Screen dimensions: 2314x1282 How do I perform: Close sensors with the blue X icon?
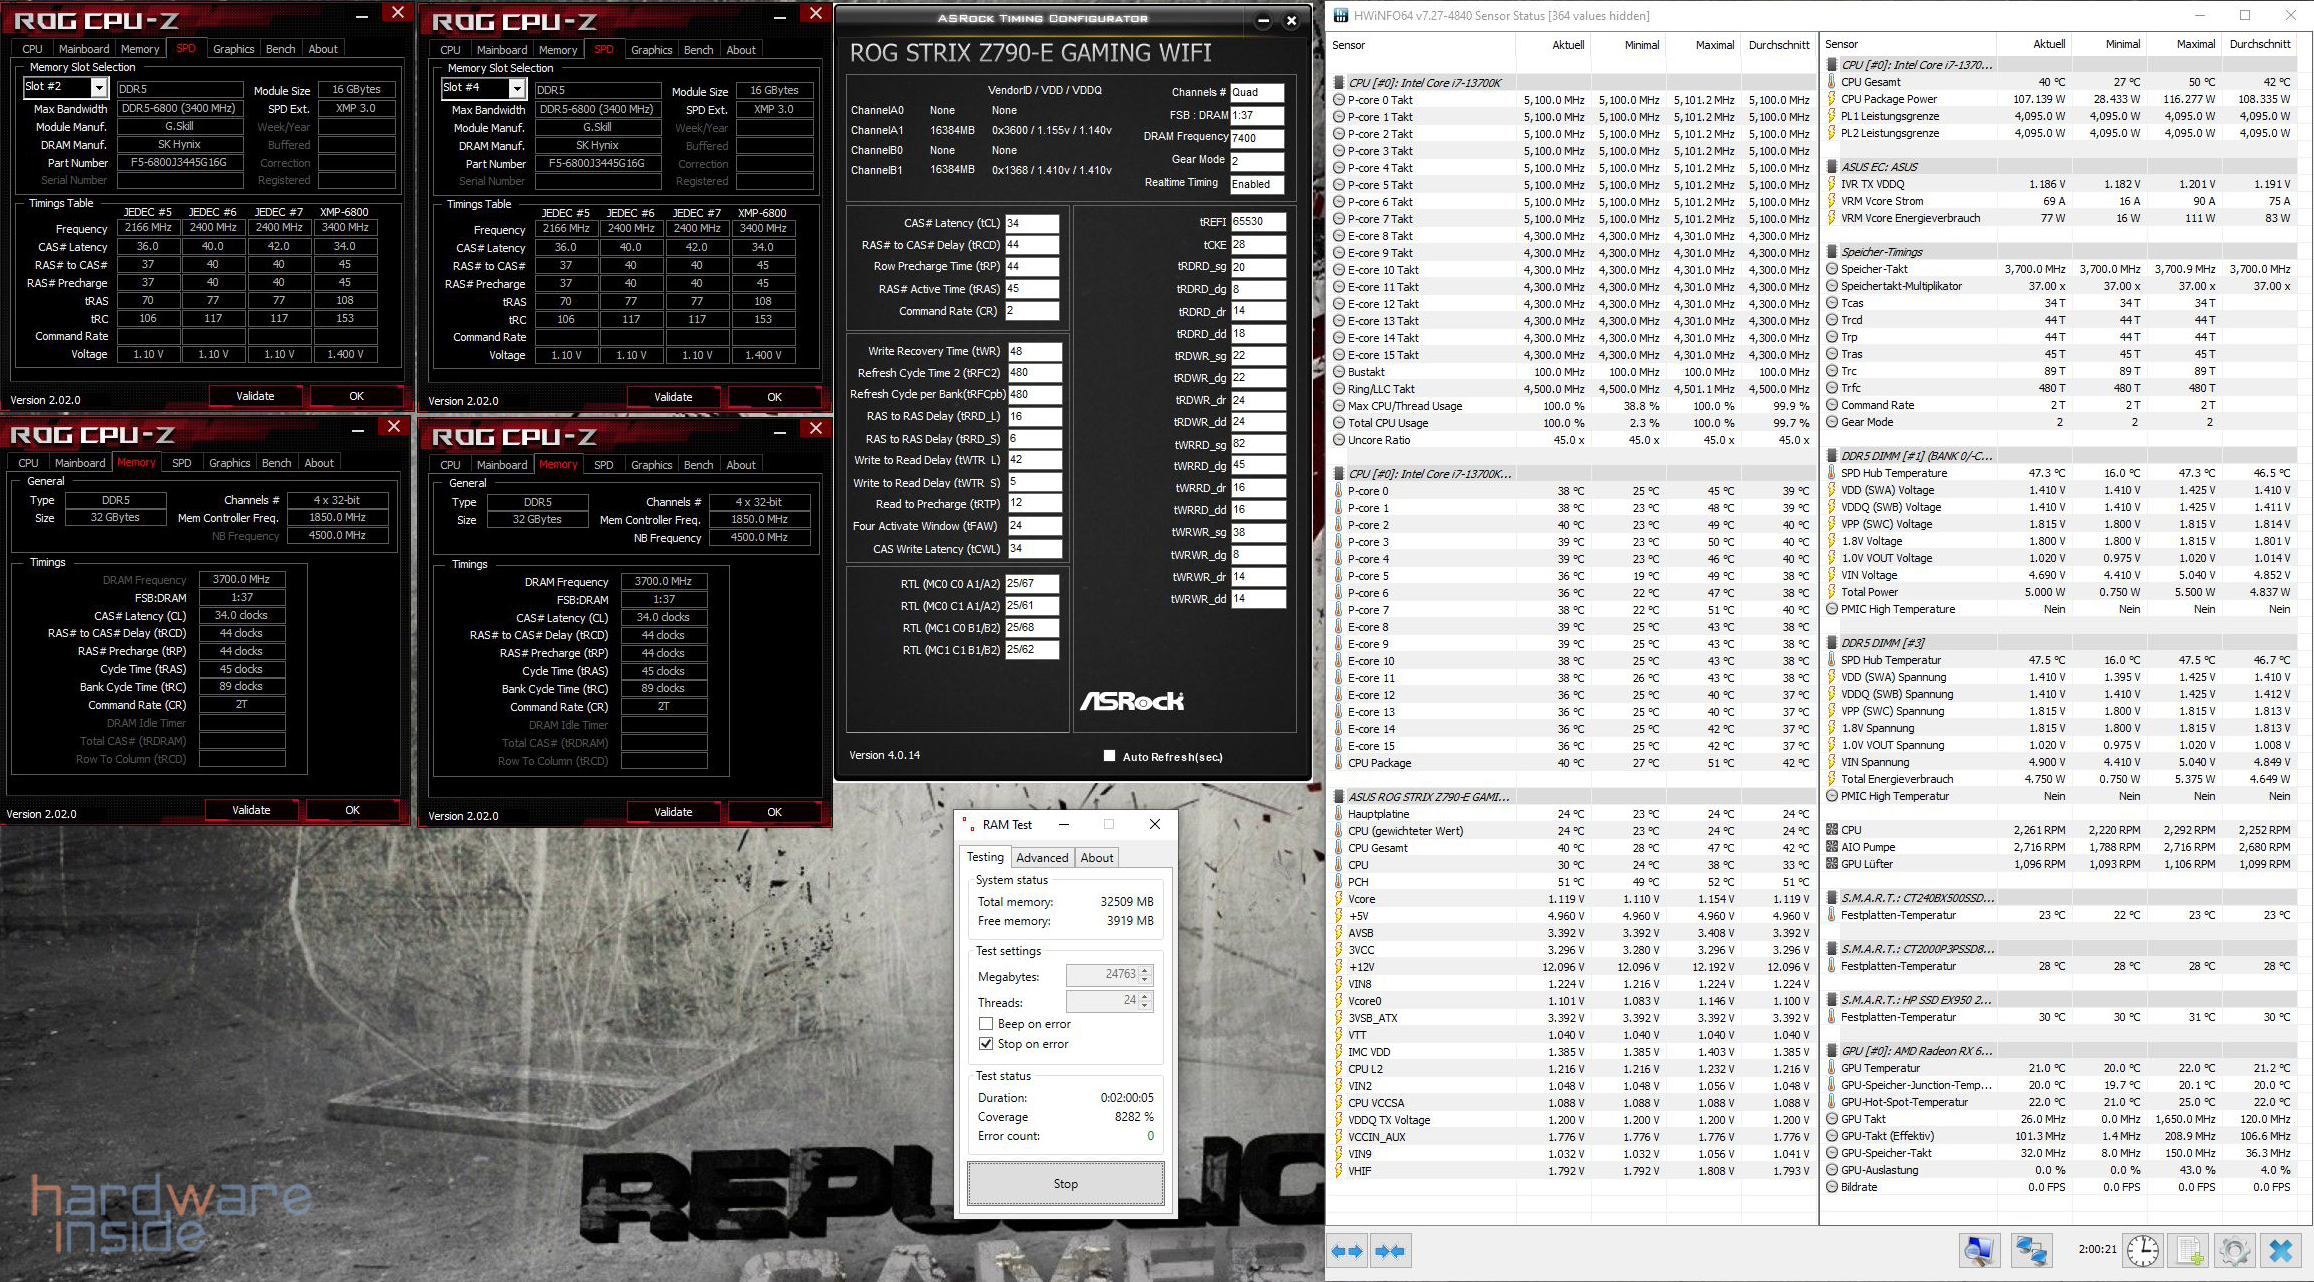point(2281,1251)
